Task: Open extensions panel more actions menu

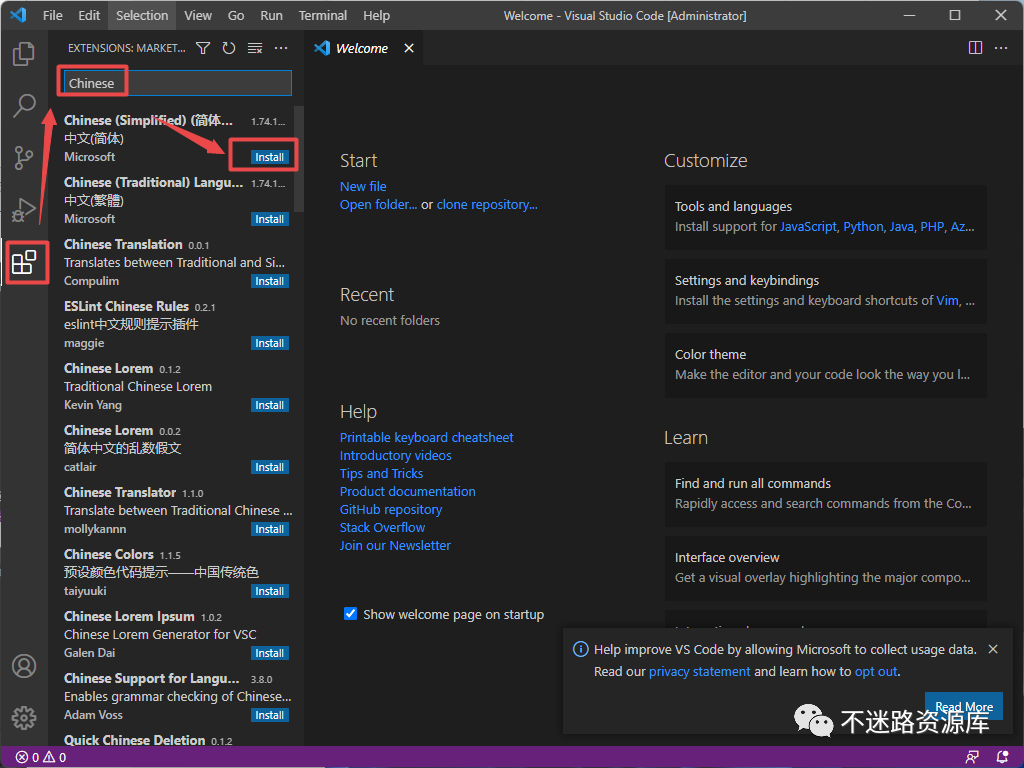Action: pos(281,48)
